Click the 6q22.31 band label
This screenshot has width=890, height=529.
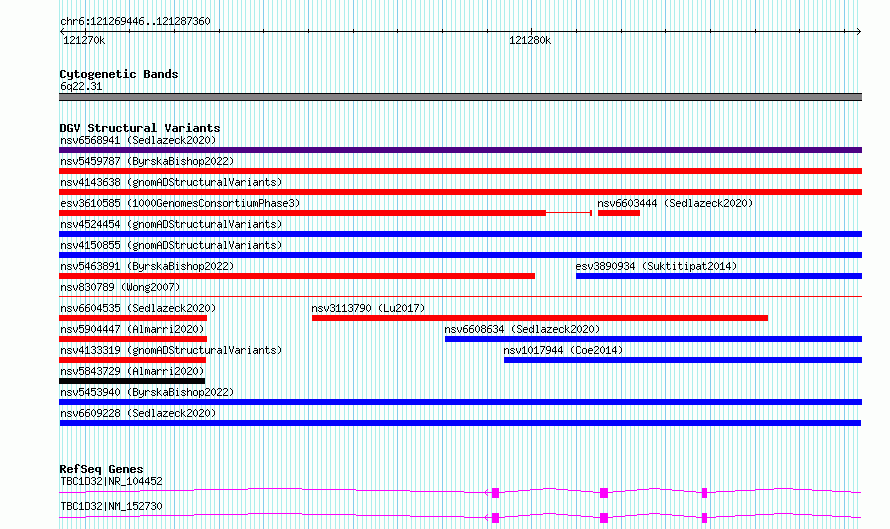click(81, 86)
